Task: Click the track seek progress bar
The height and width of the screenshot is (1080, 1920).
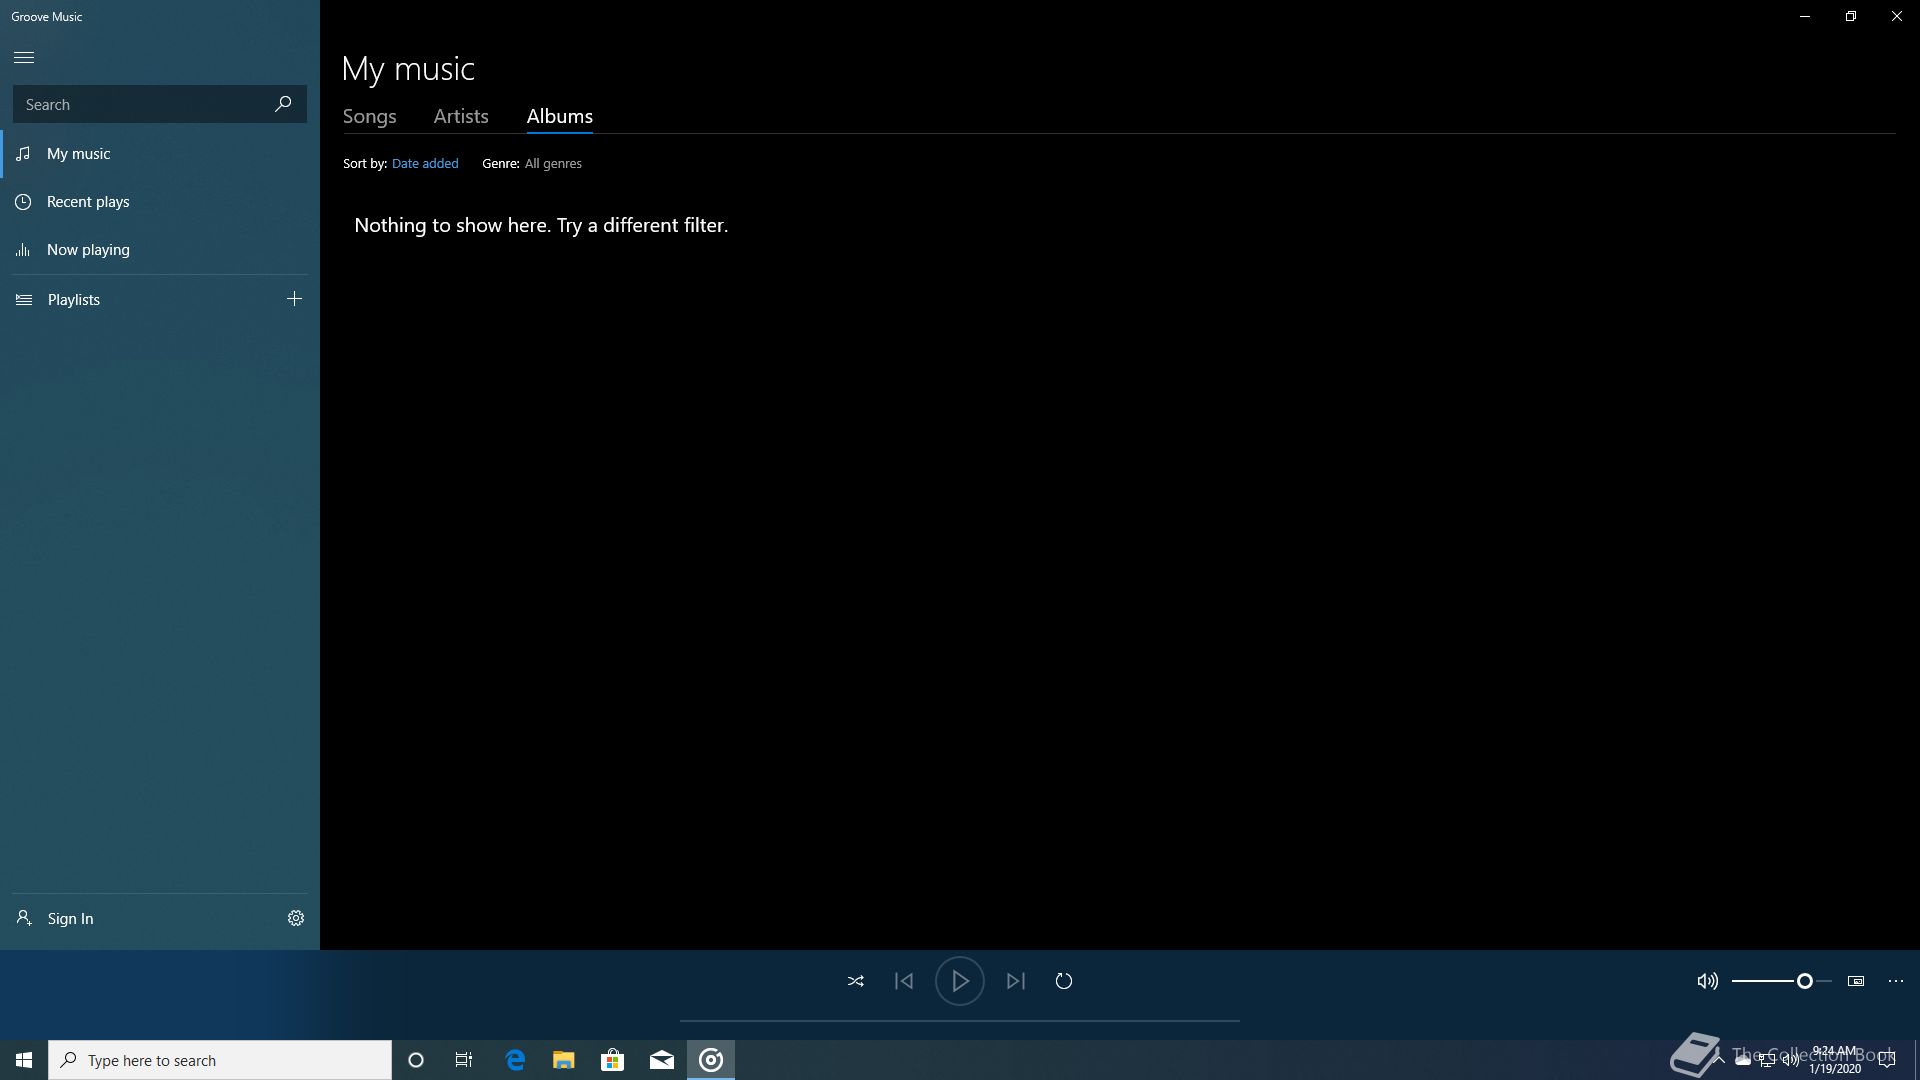Action: click(960, 1020)
